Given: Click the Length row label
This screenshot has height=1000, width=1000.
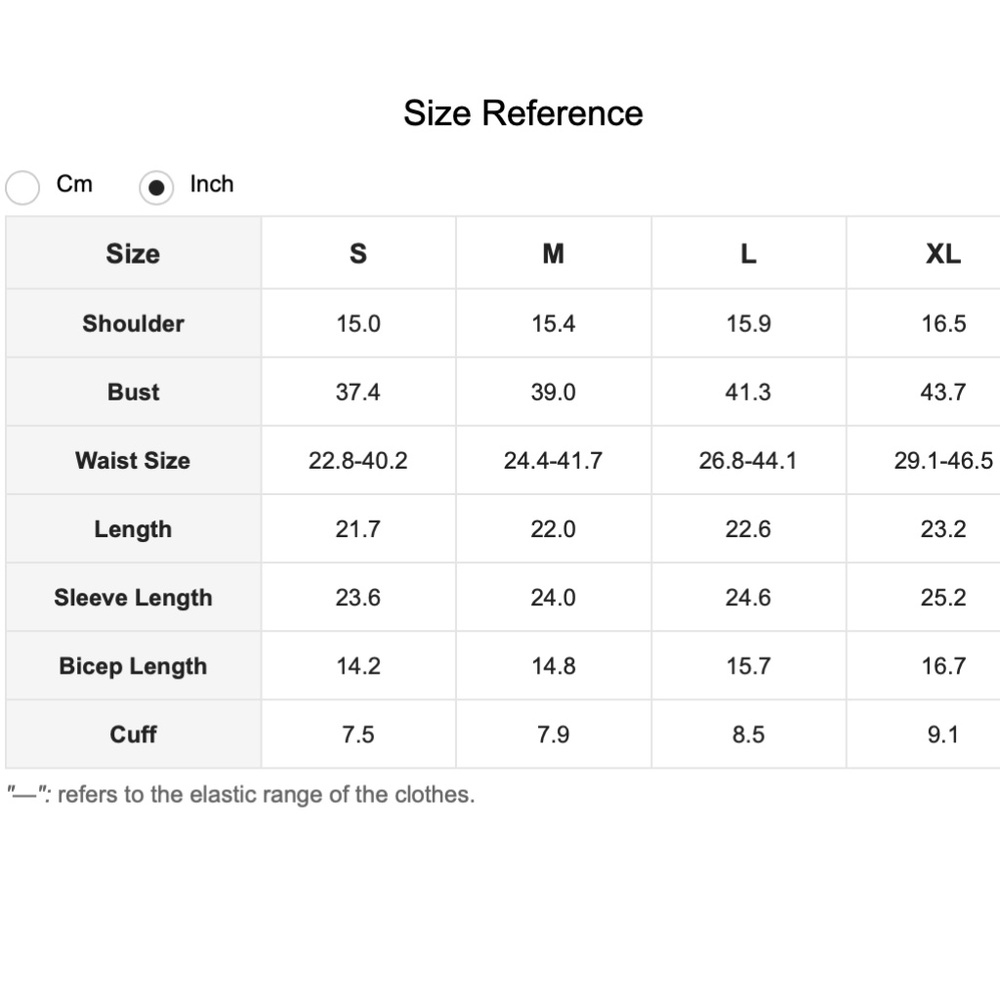Looking at the screenshot, I should pyautogui.click(x=133, y=529).
